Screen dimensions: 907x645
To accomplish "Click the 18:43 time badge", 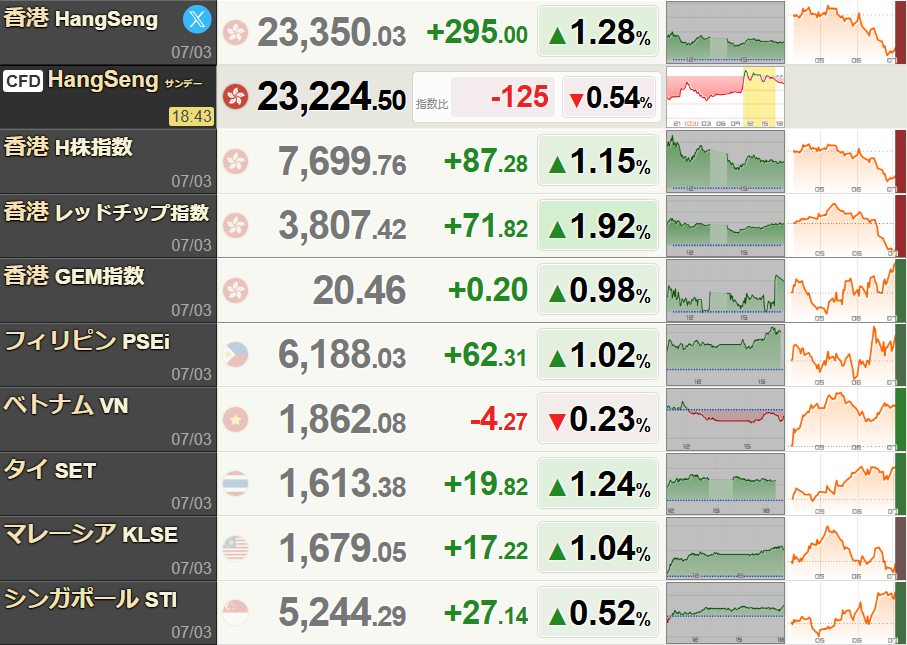I will 191,116.
